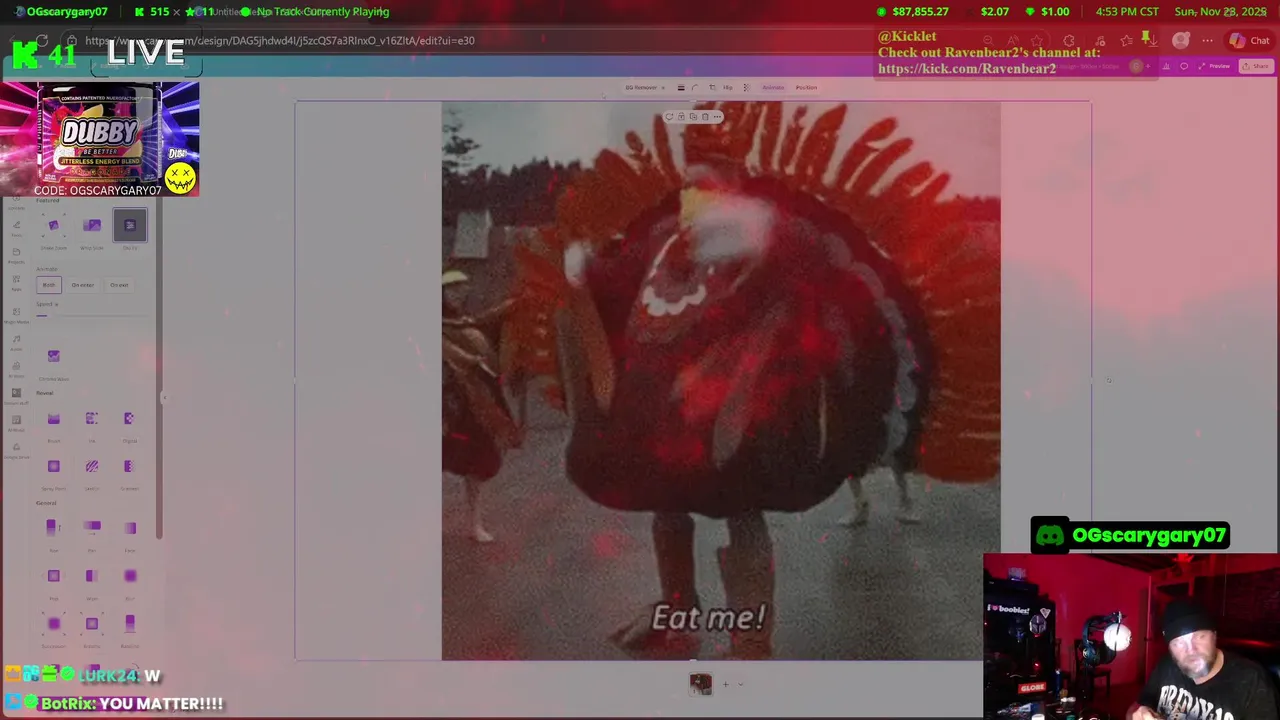1280x720 pixels.
Task: Select the highlighted third featured animation
Action: click(x=129, y=226)
